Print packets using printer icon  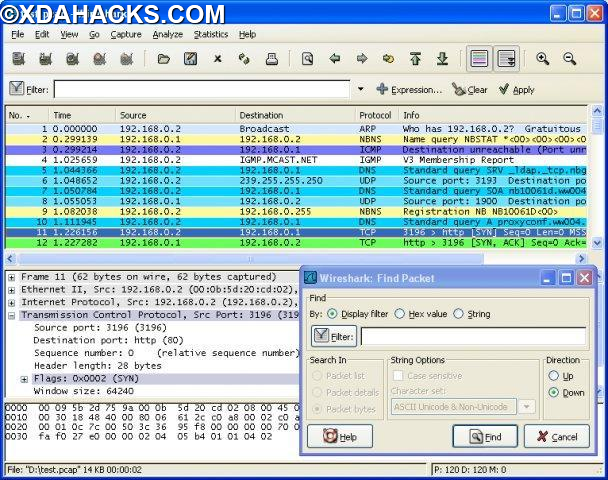(272, 59)
